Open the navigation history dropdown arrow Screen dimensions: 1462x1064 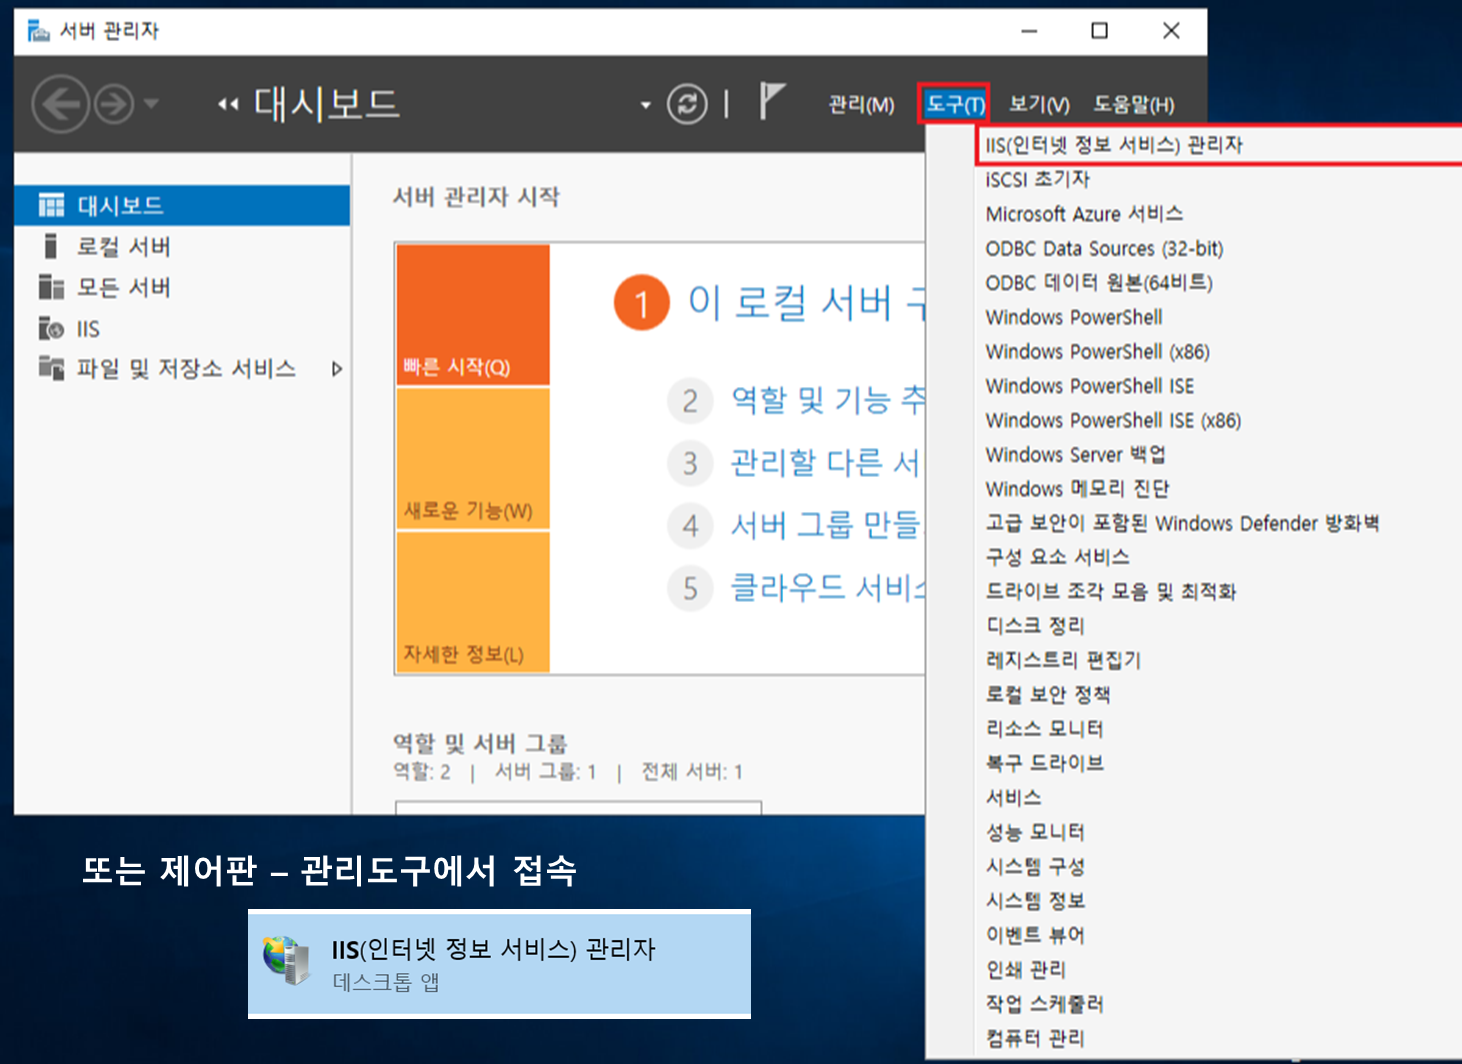coord(151,103)
